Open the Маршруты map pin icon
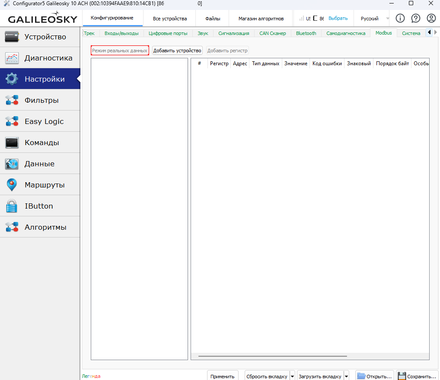 (x=12, y=185)
